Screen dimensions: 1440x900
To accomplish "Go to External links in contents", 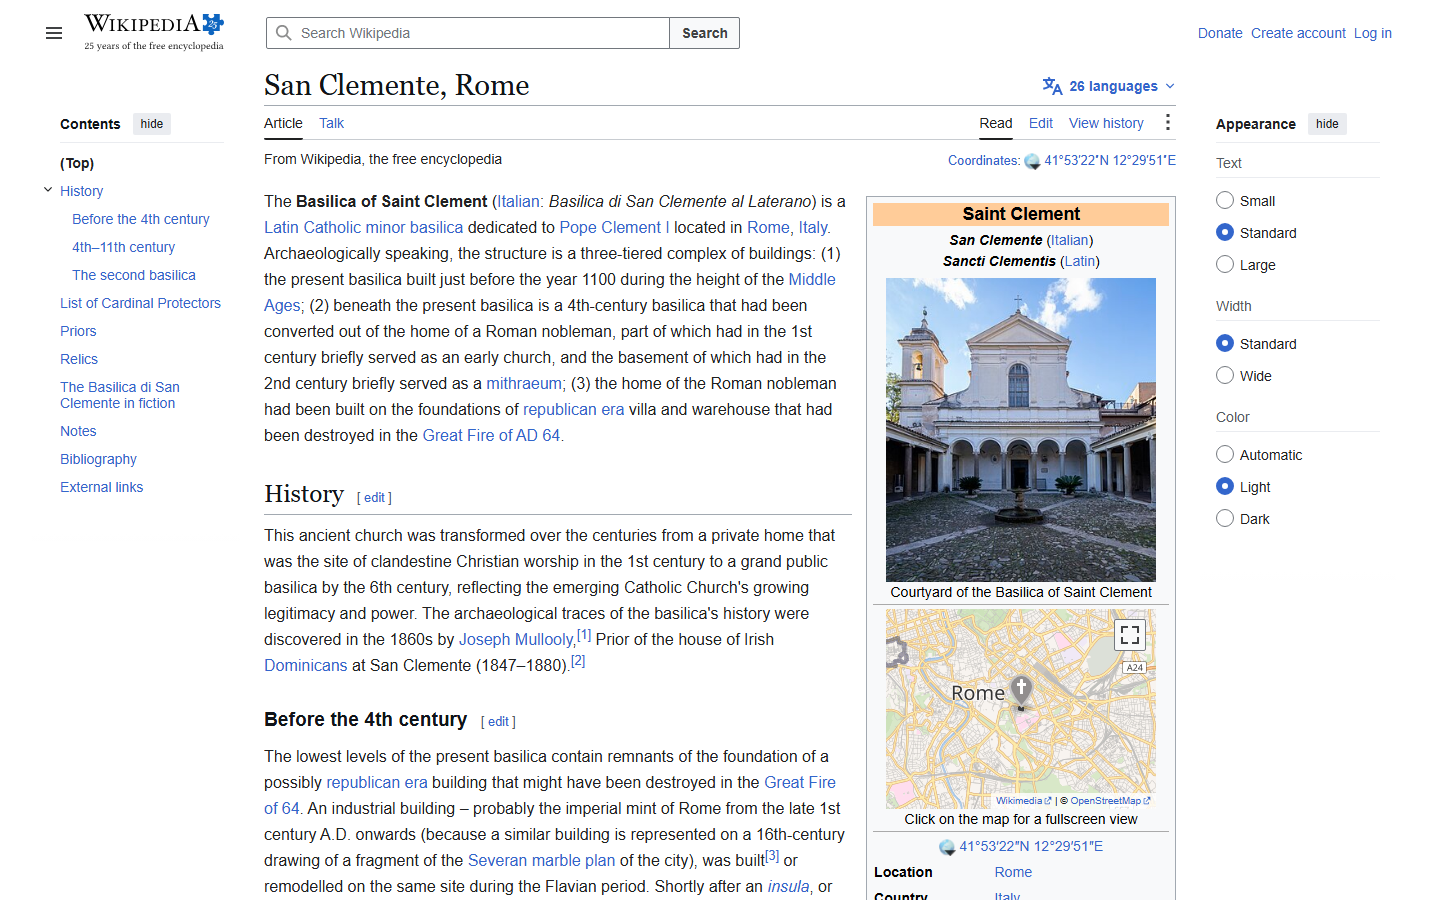I will [101, 487].
